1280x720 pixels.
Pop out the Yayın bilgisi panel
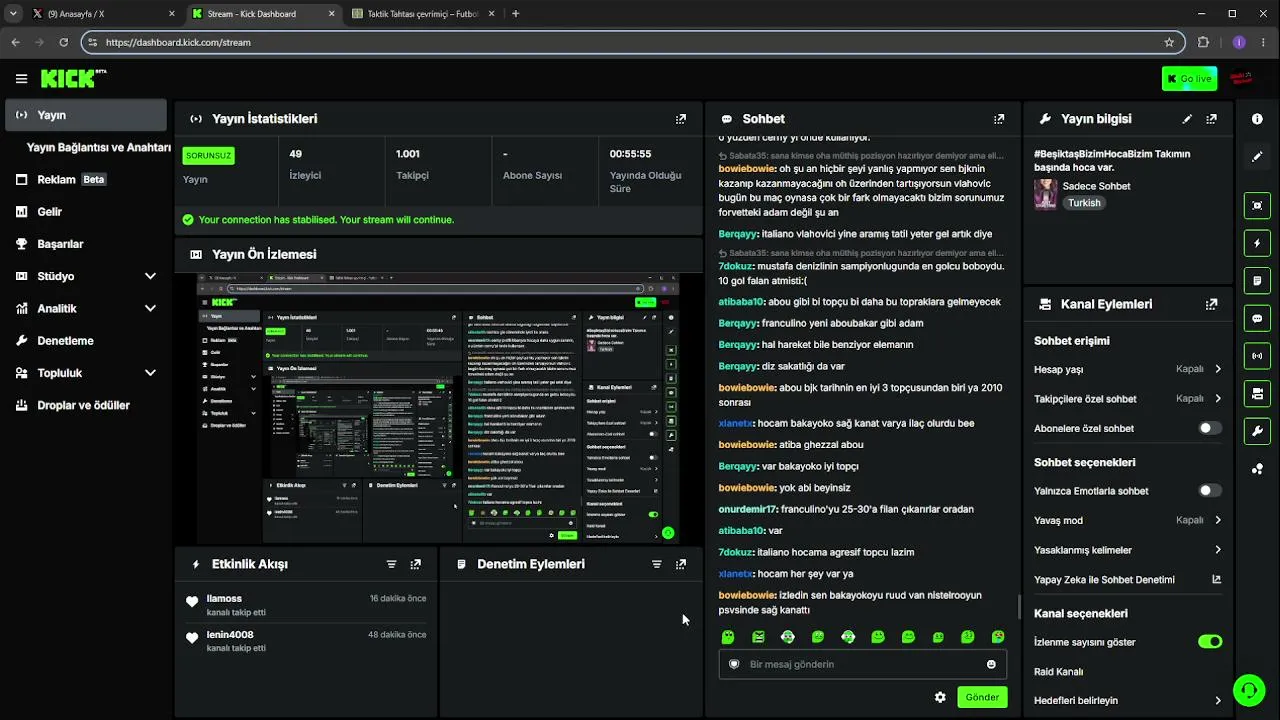coord(1212,119)
